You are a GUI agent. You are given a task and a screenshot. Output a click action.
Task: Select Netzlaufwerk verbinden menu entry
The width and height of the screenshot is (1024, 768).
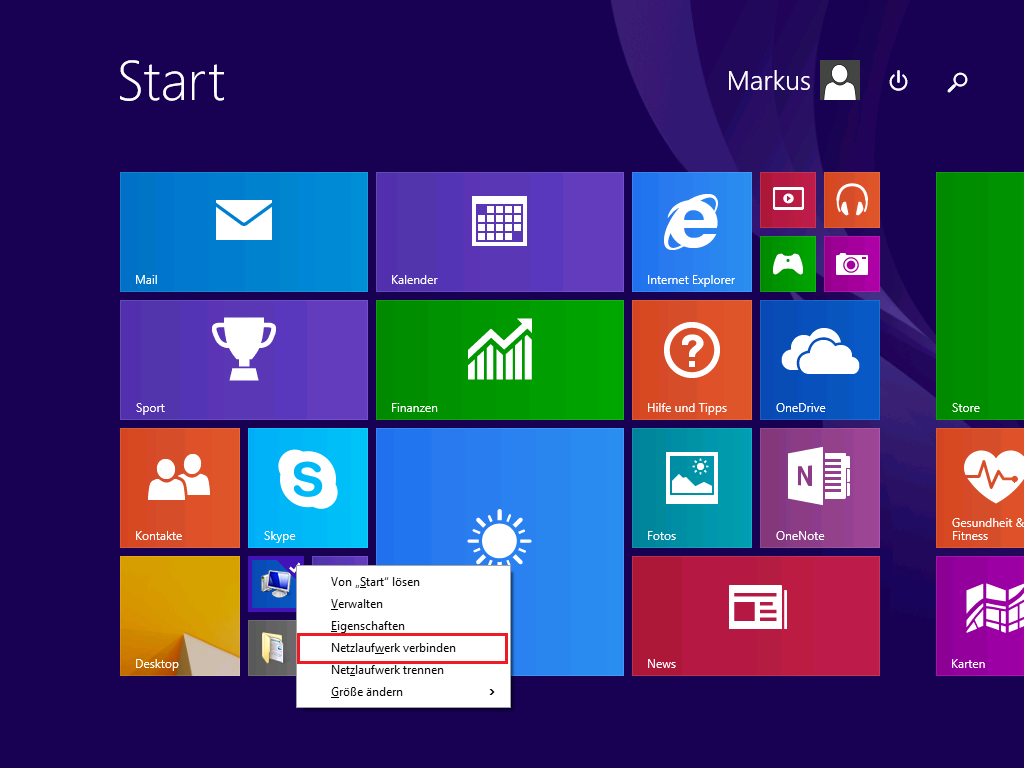click(x=402, y=648)
